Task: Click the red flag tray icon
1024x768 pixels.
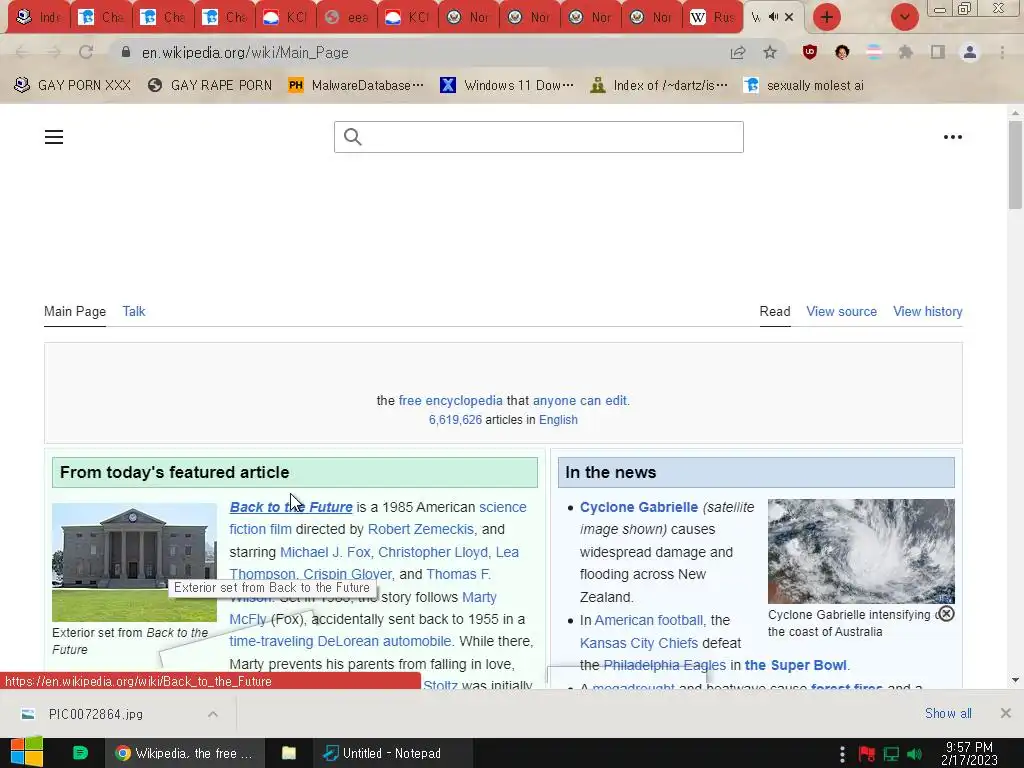Action: [x=867, y=754]
